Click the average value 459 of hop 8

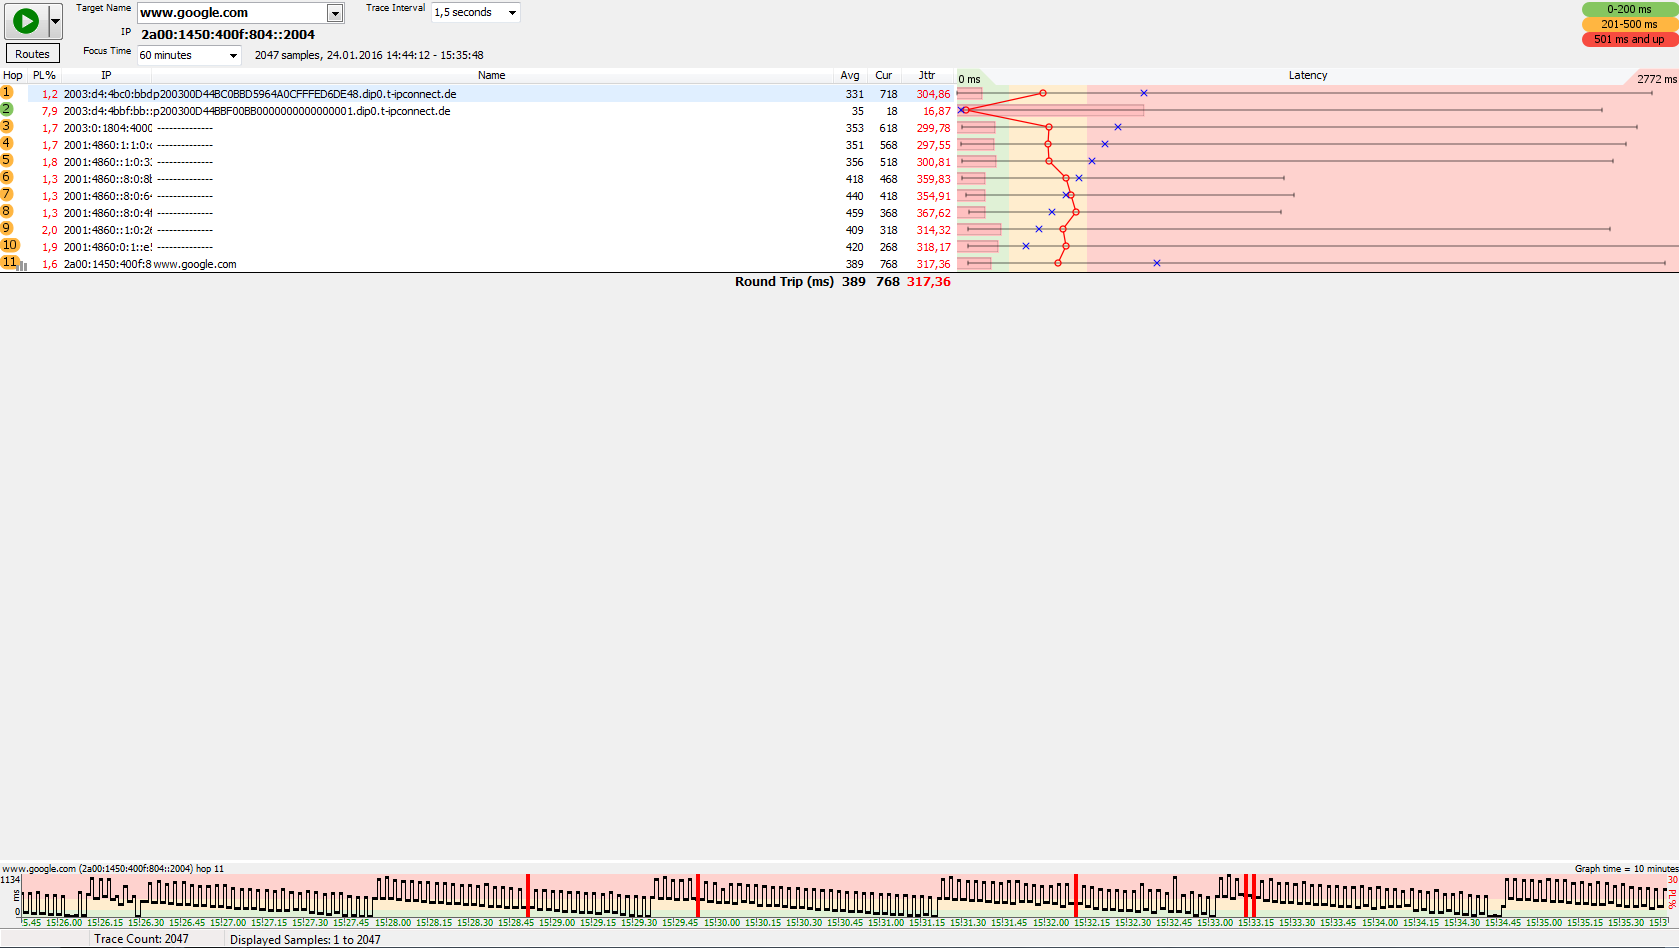point(855,214)
